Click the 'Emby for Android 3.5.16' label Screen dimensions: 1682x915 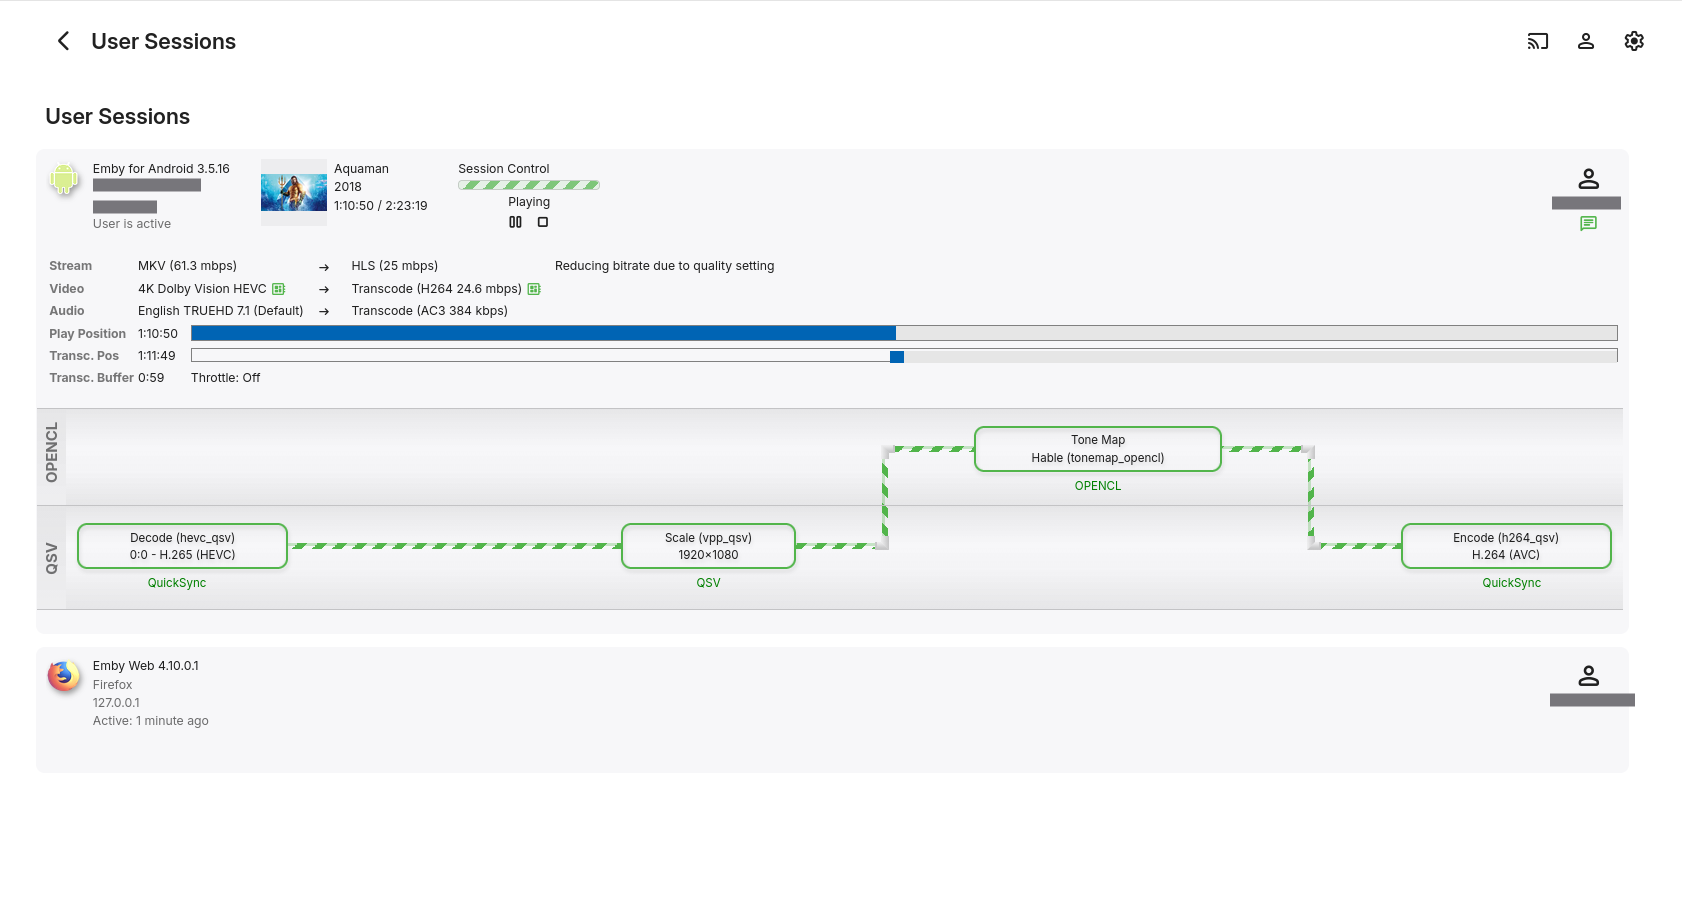161,169
